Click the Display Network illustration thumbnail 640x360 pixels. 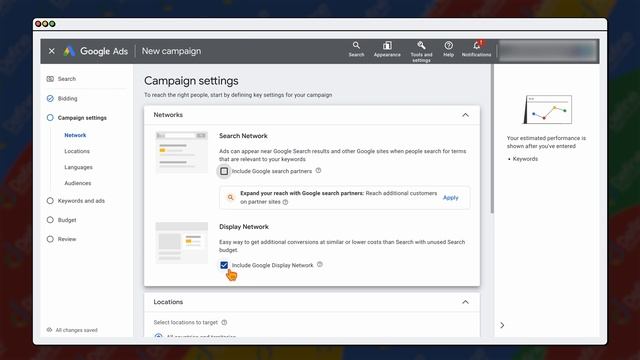[x=182, y=243]
